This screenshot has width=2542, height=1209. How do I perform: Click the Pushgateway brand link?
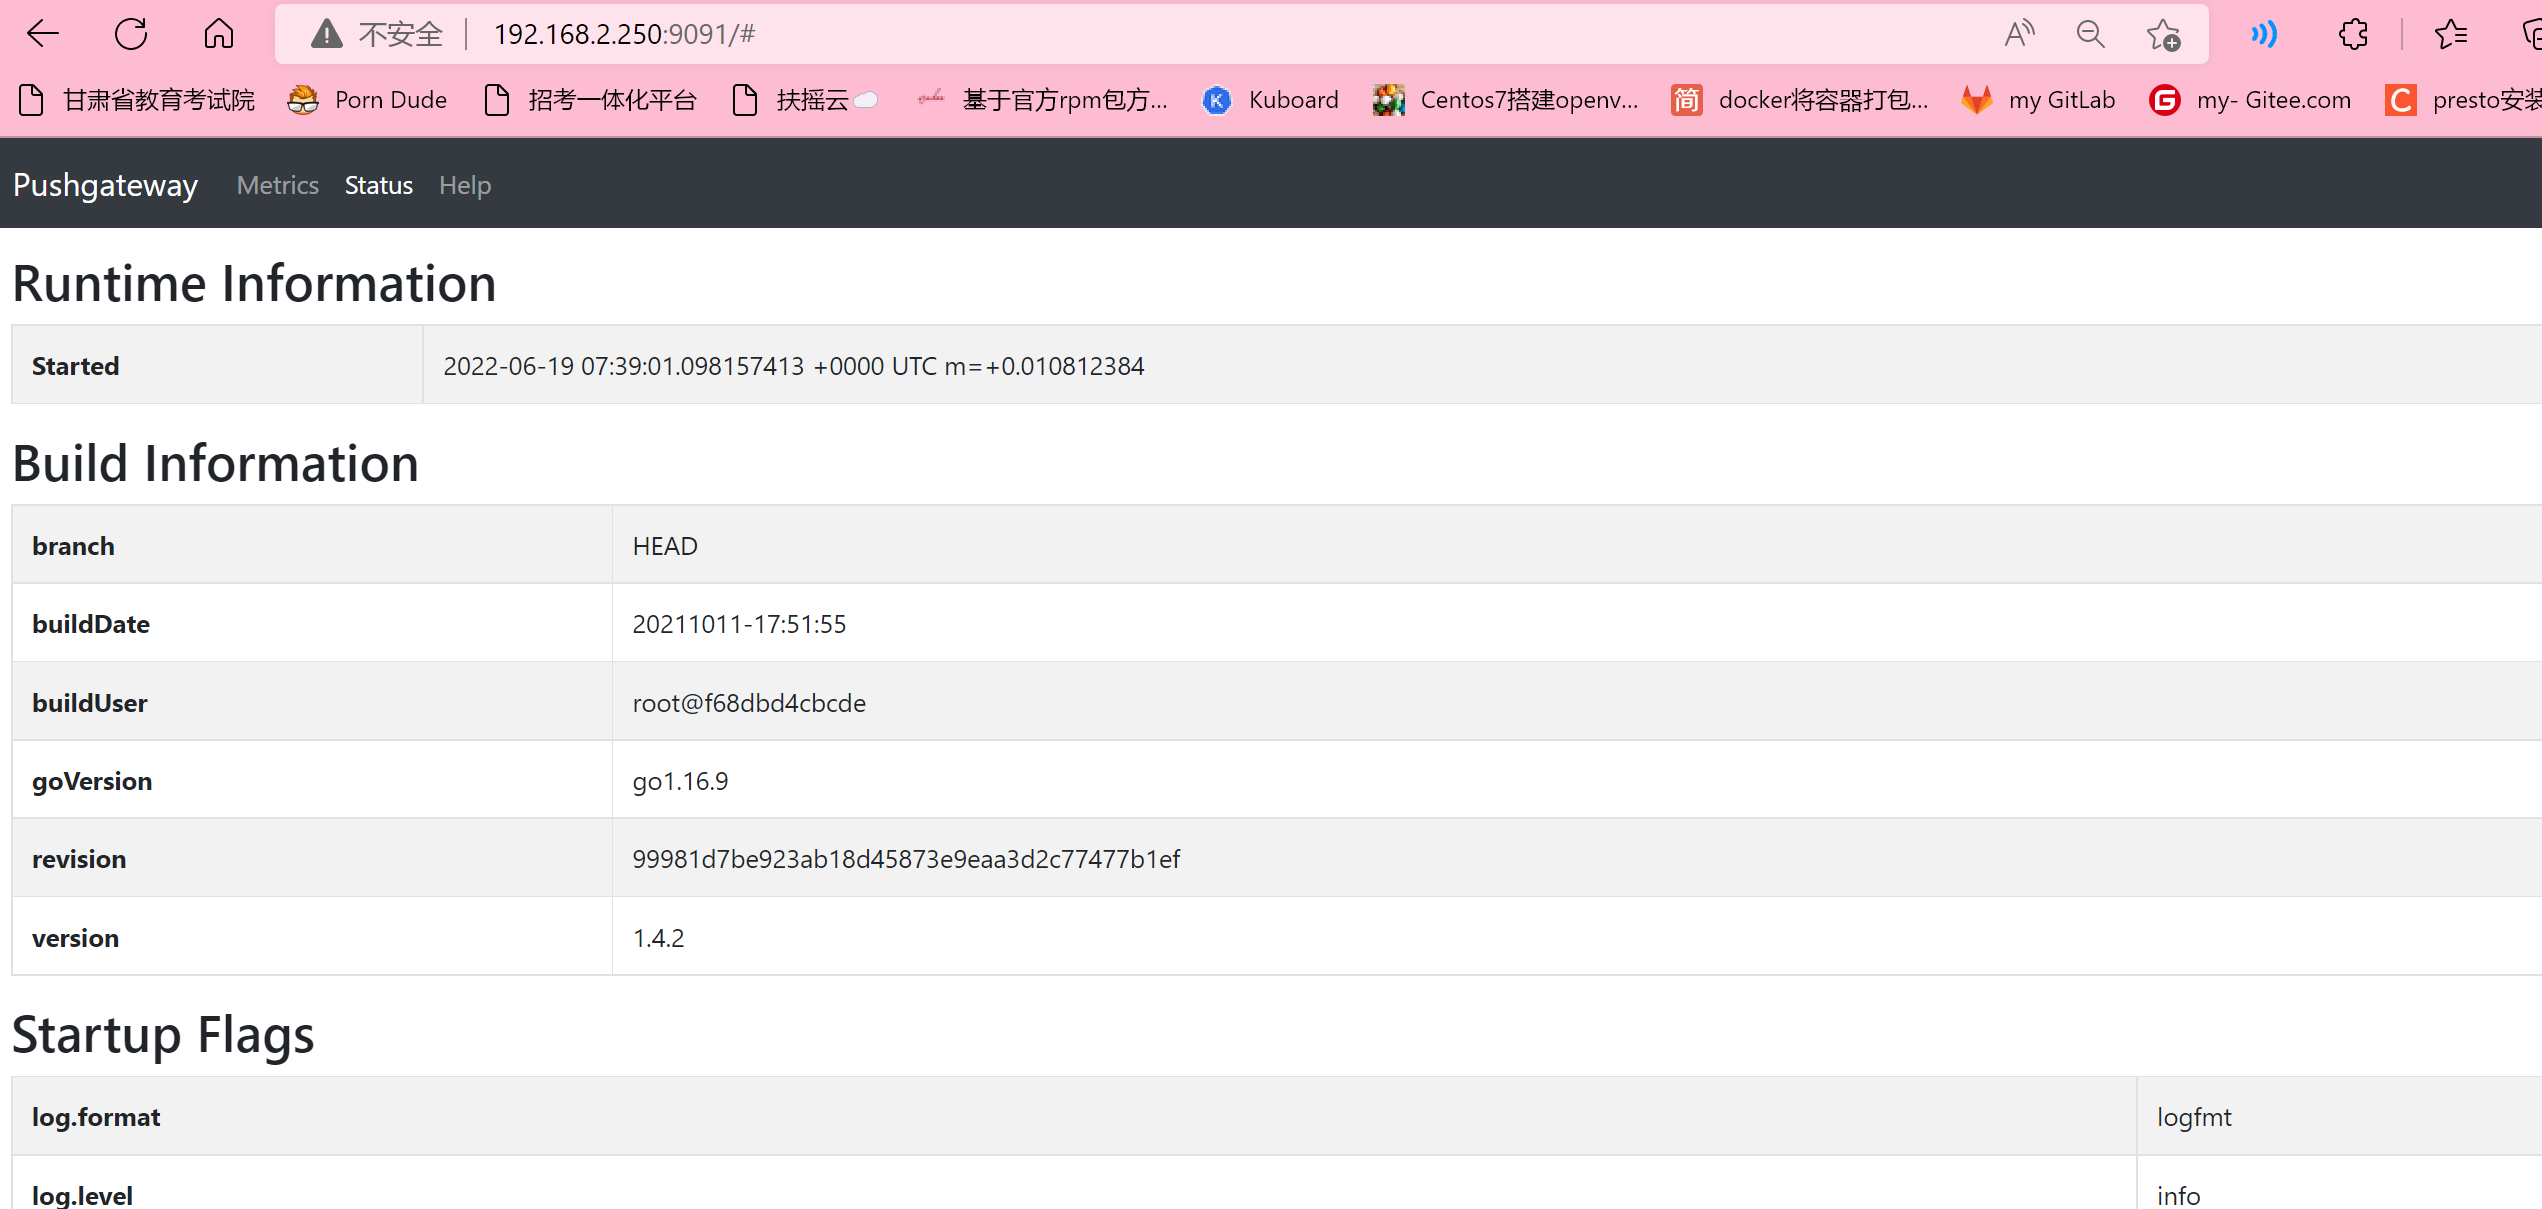[x=105, y=185]
